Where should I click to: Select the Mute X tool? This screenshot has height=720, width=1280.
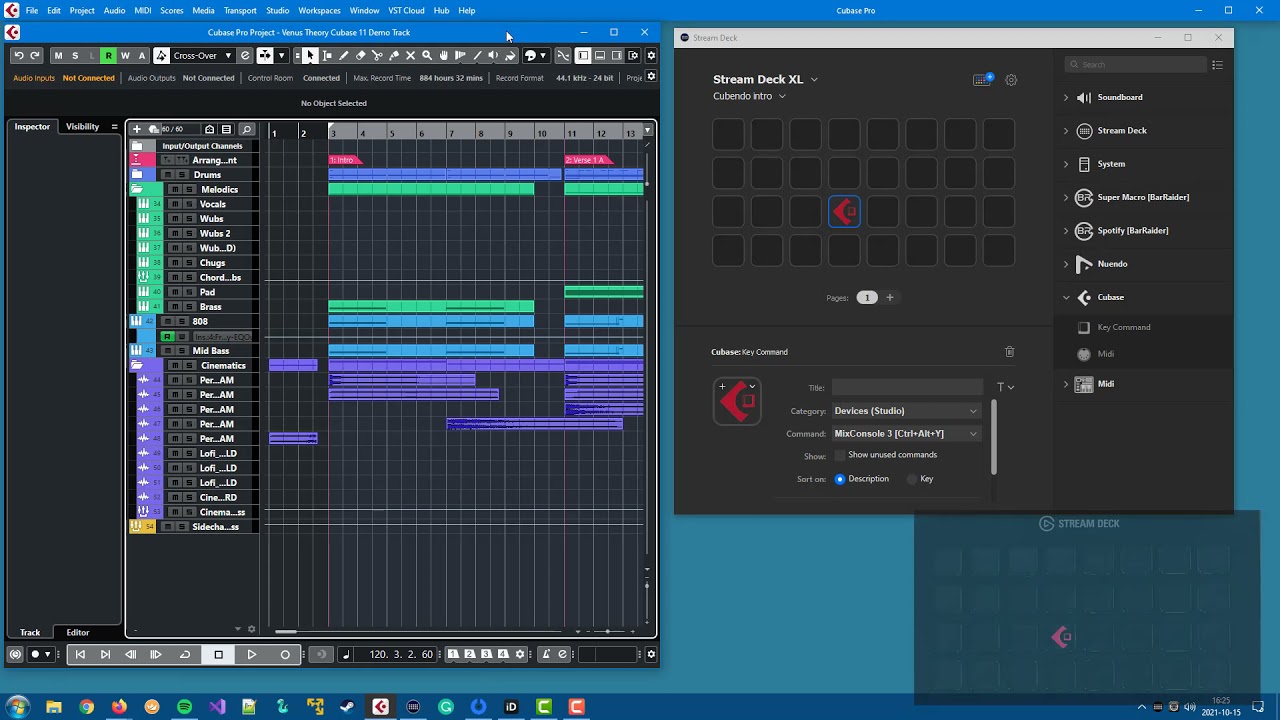tap(410, 56)
